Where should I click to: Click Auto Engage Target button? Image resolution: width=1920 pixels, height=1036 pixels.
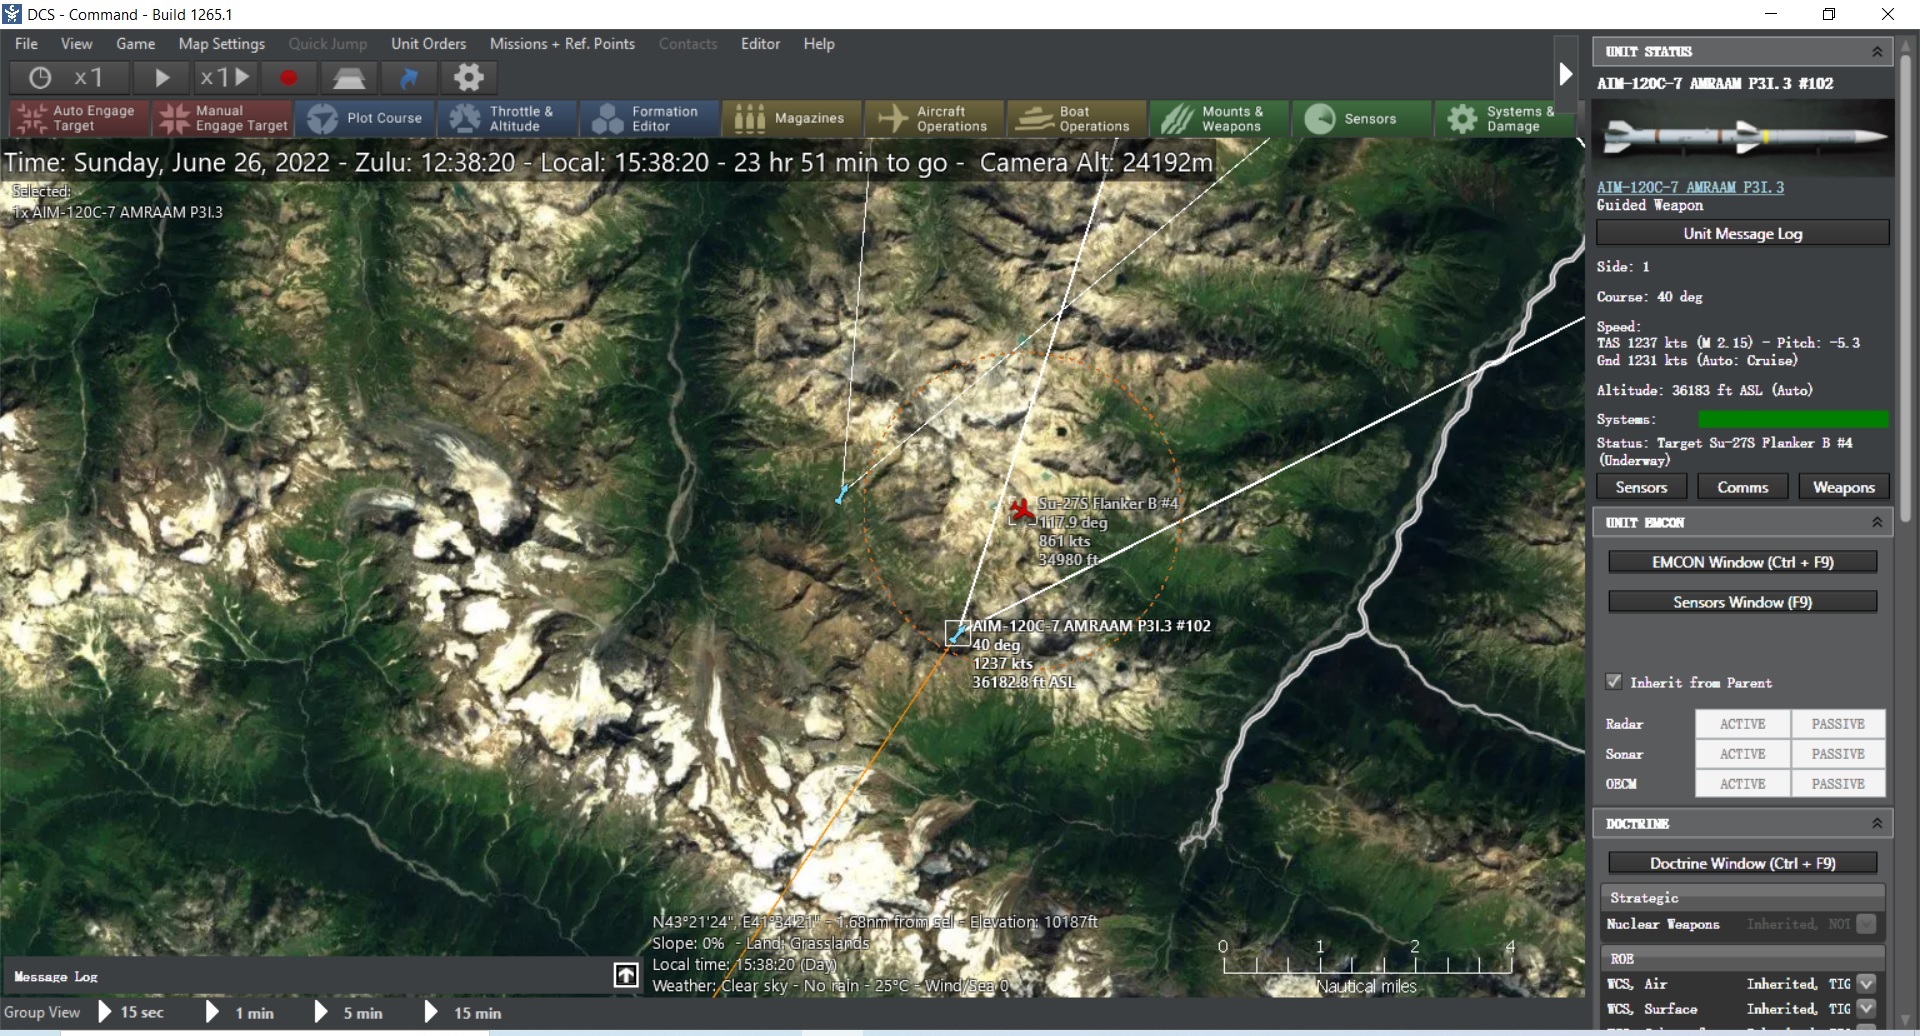pos(79,118)
